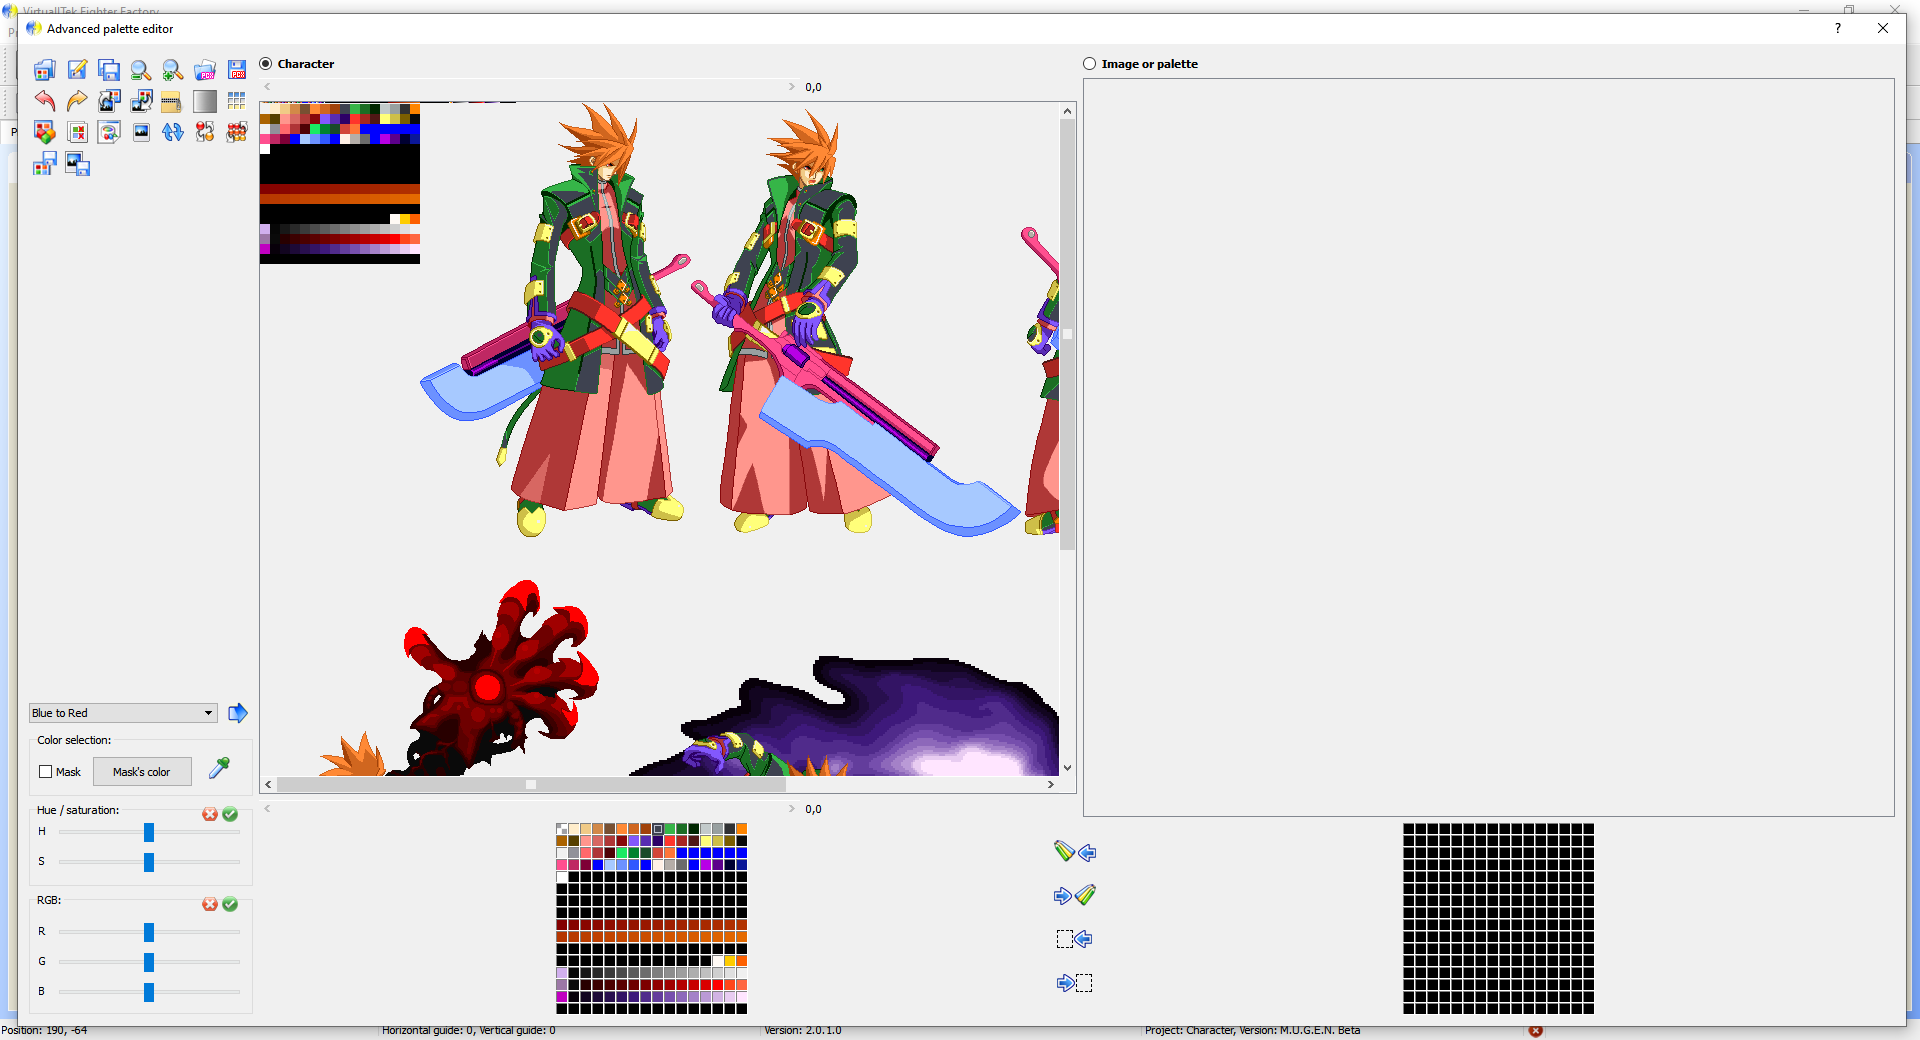Click the ball grid swap icon
This screenshot has width=1920, height=1040.
(237, 132)
